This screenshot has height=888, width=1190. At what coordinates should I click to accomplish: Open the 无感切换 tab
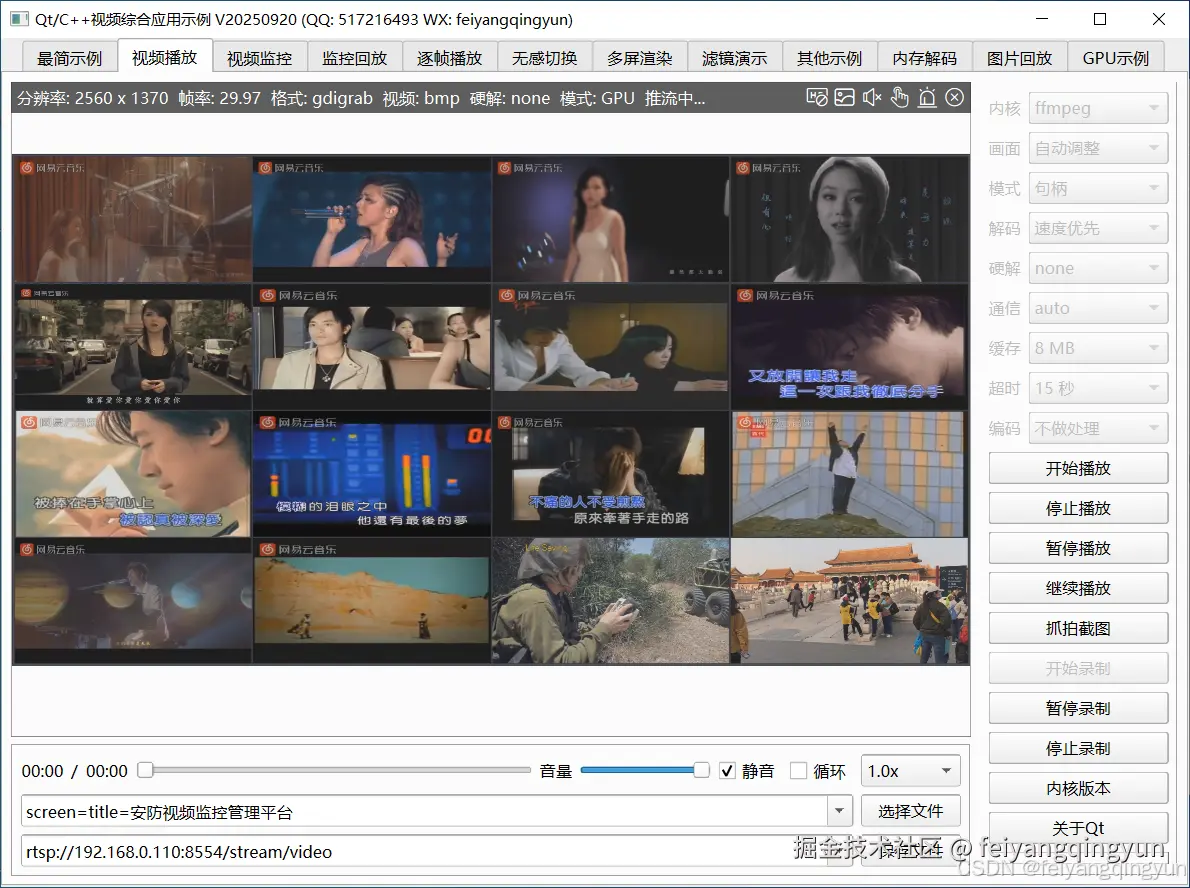pyautogui.click(x=544, y=58)
